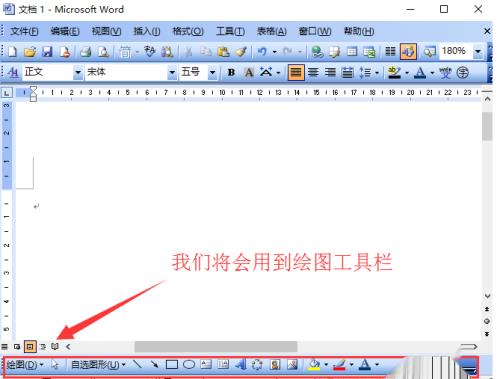Open the 插入(I) menu
Image resolution: width=500 pixels, height=379 pixels.
point(147,31)
